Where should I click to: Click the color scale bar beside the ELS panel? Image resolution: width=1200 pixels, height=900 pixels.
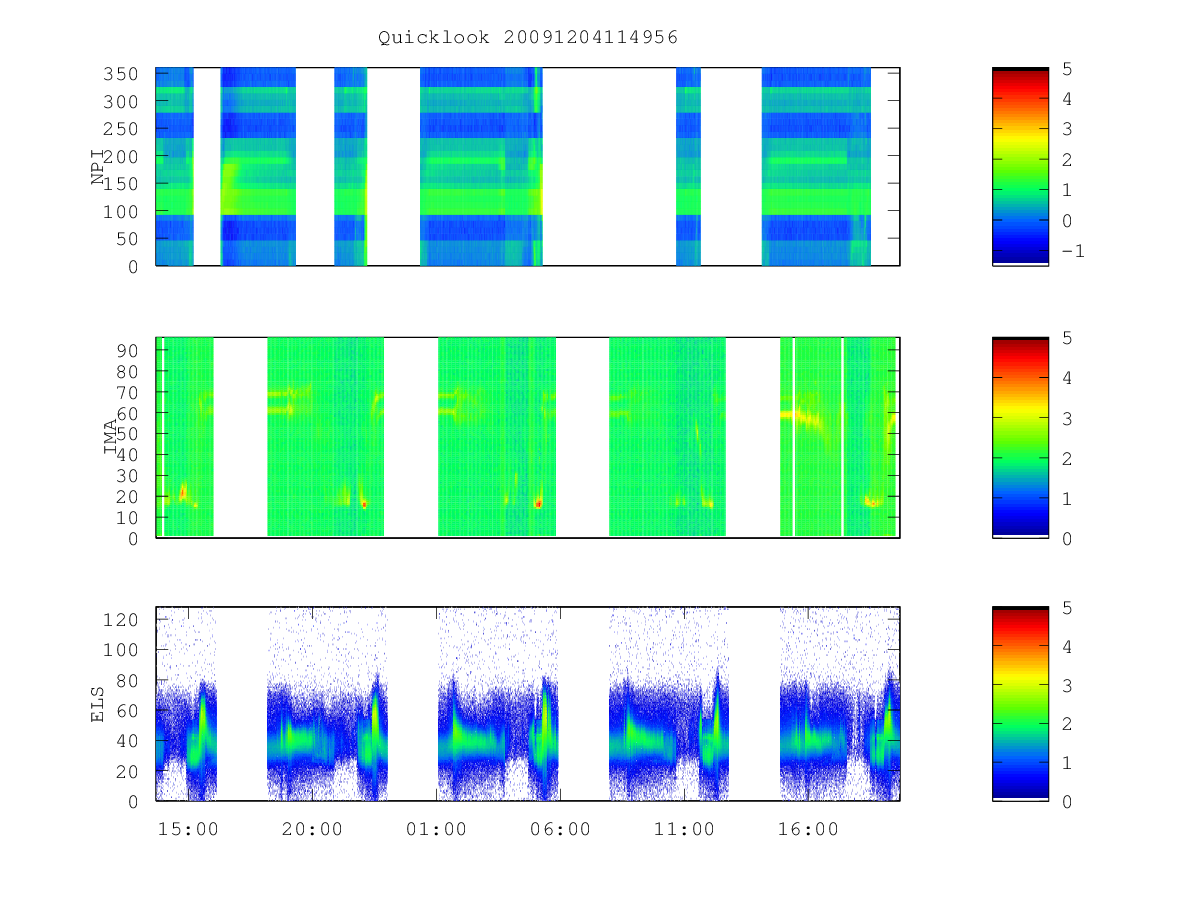click(x=1020, y=704)
